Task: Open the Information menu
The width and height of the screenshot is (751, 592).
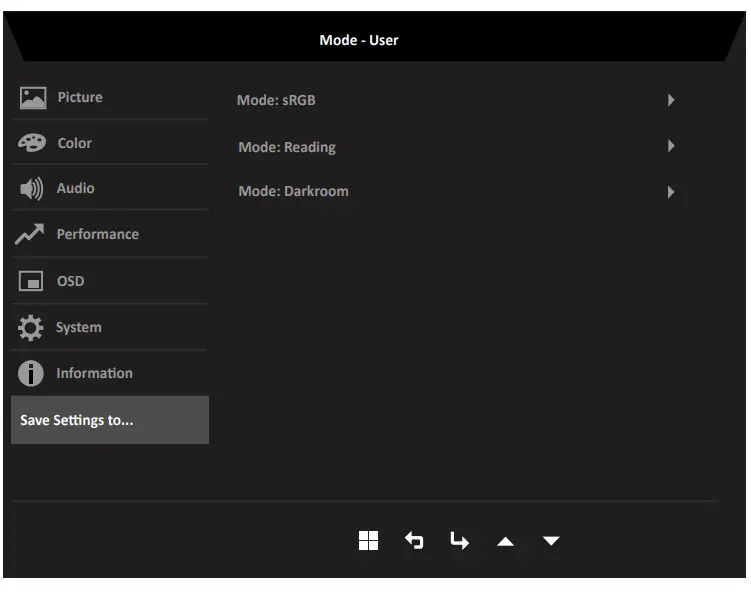Action: [110, 374]
